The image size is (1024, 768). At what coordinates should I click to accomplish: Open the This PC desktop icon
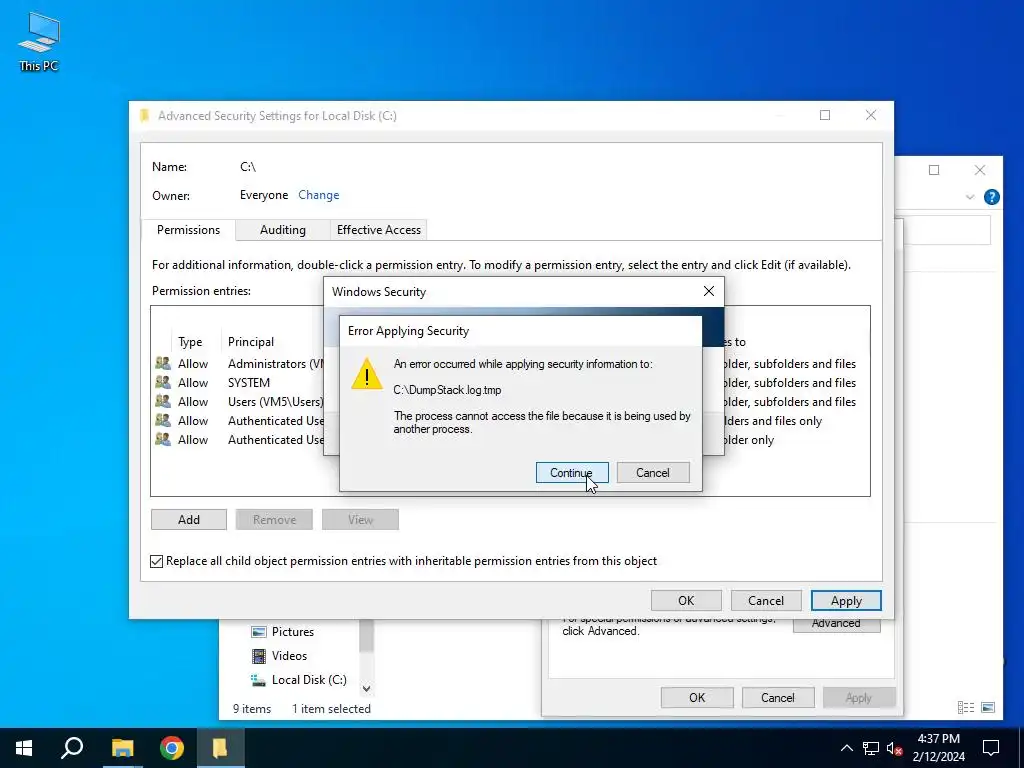39,41
